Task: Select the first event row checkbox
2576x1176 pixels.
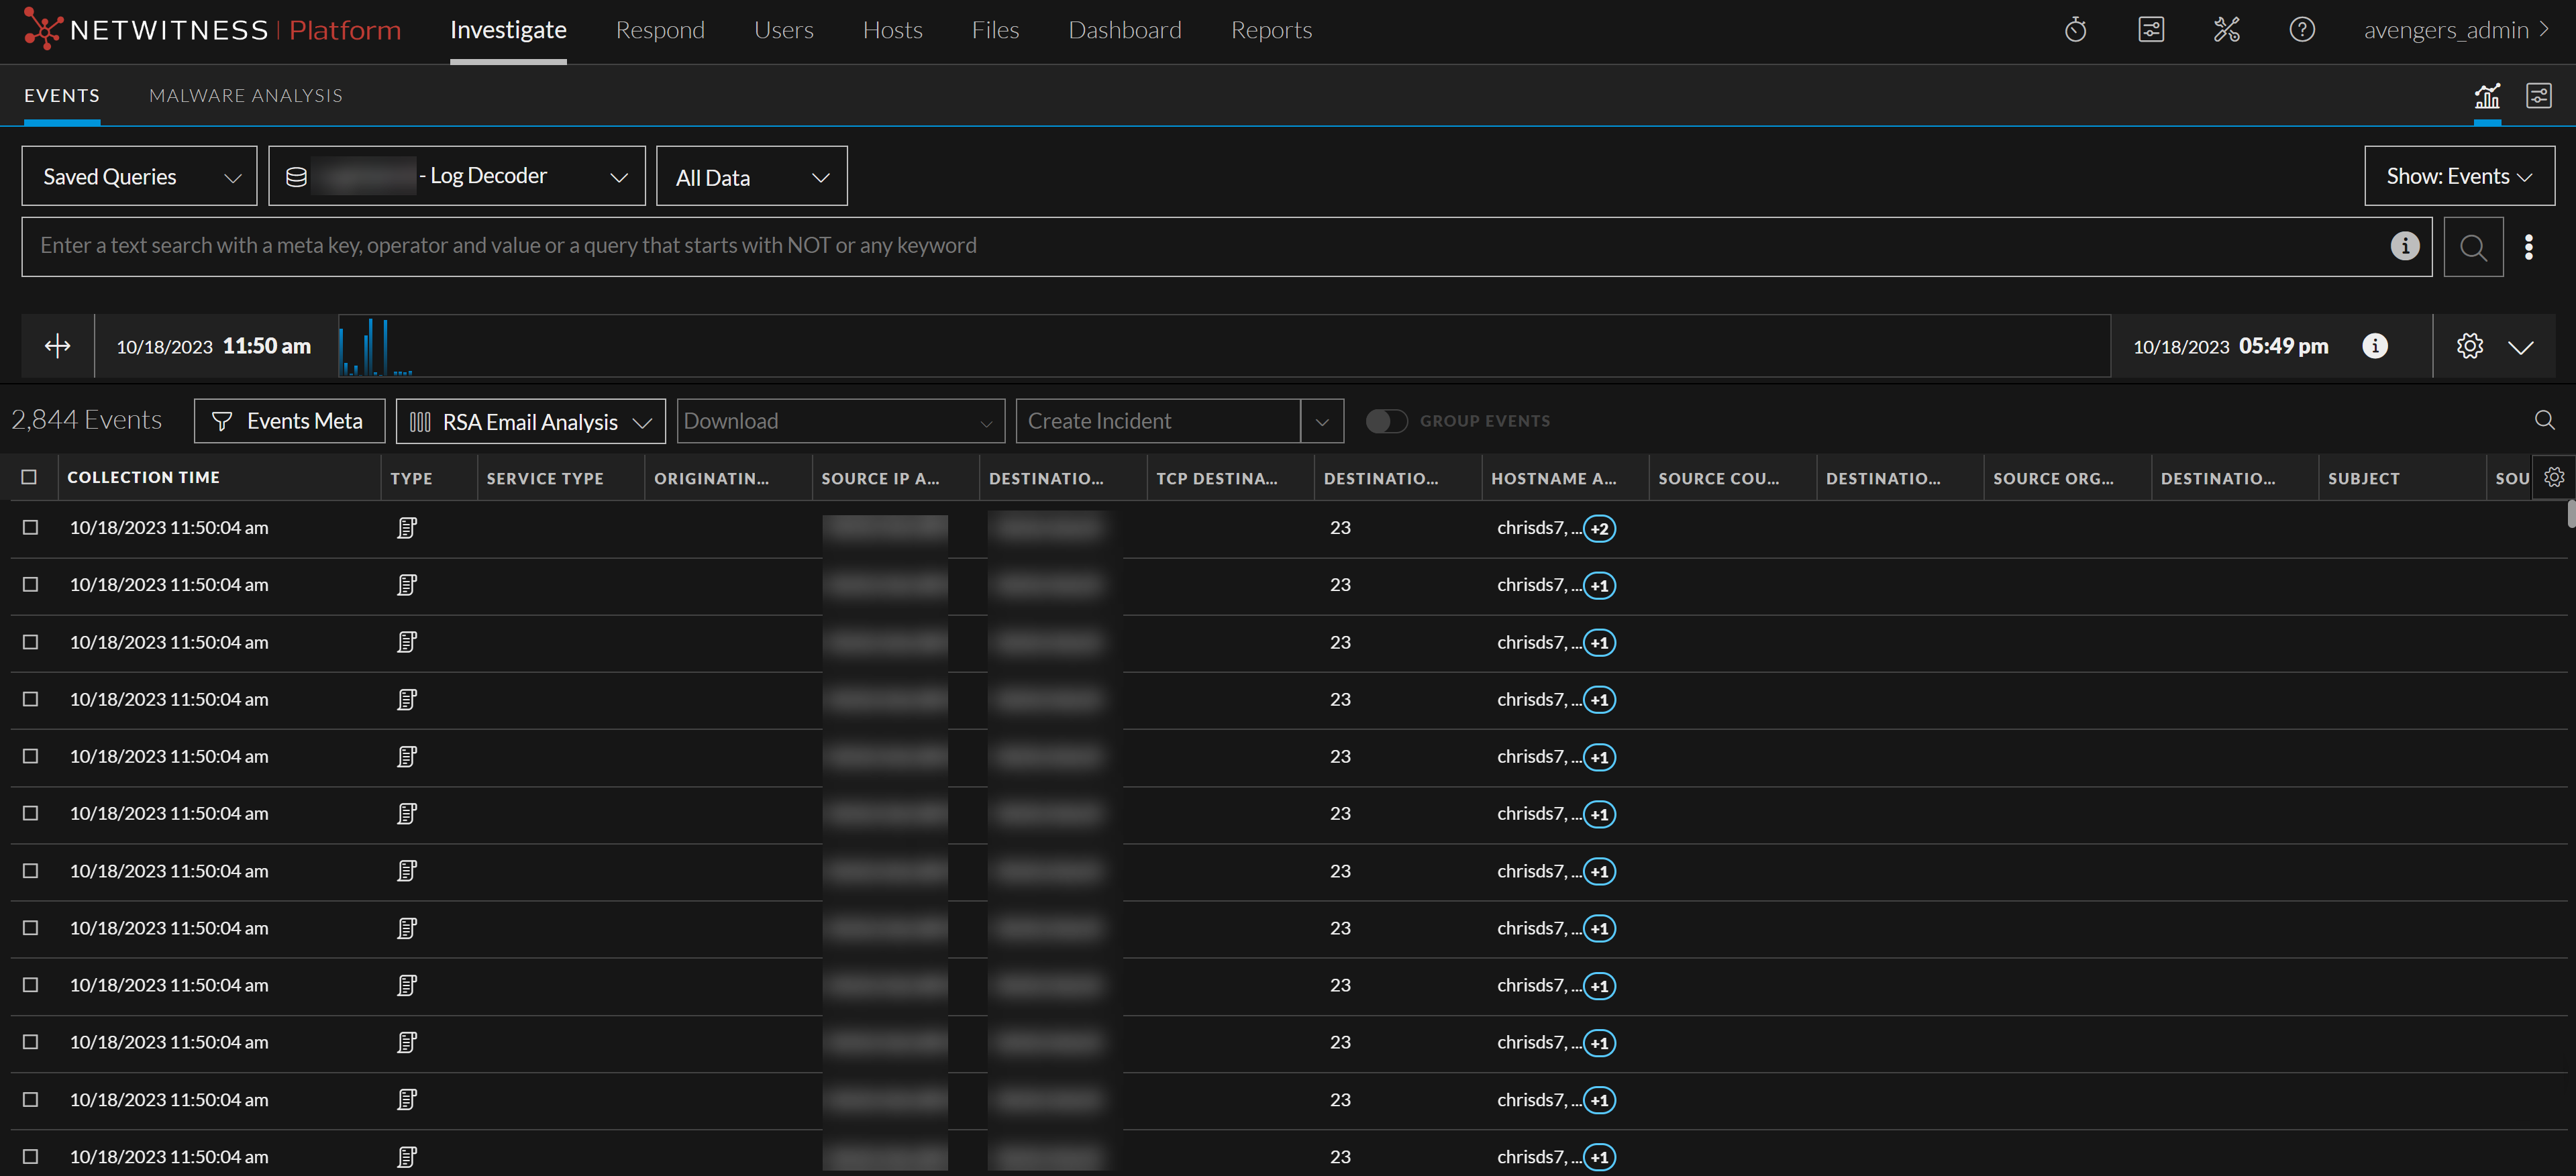Action: (31, 527)
